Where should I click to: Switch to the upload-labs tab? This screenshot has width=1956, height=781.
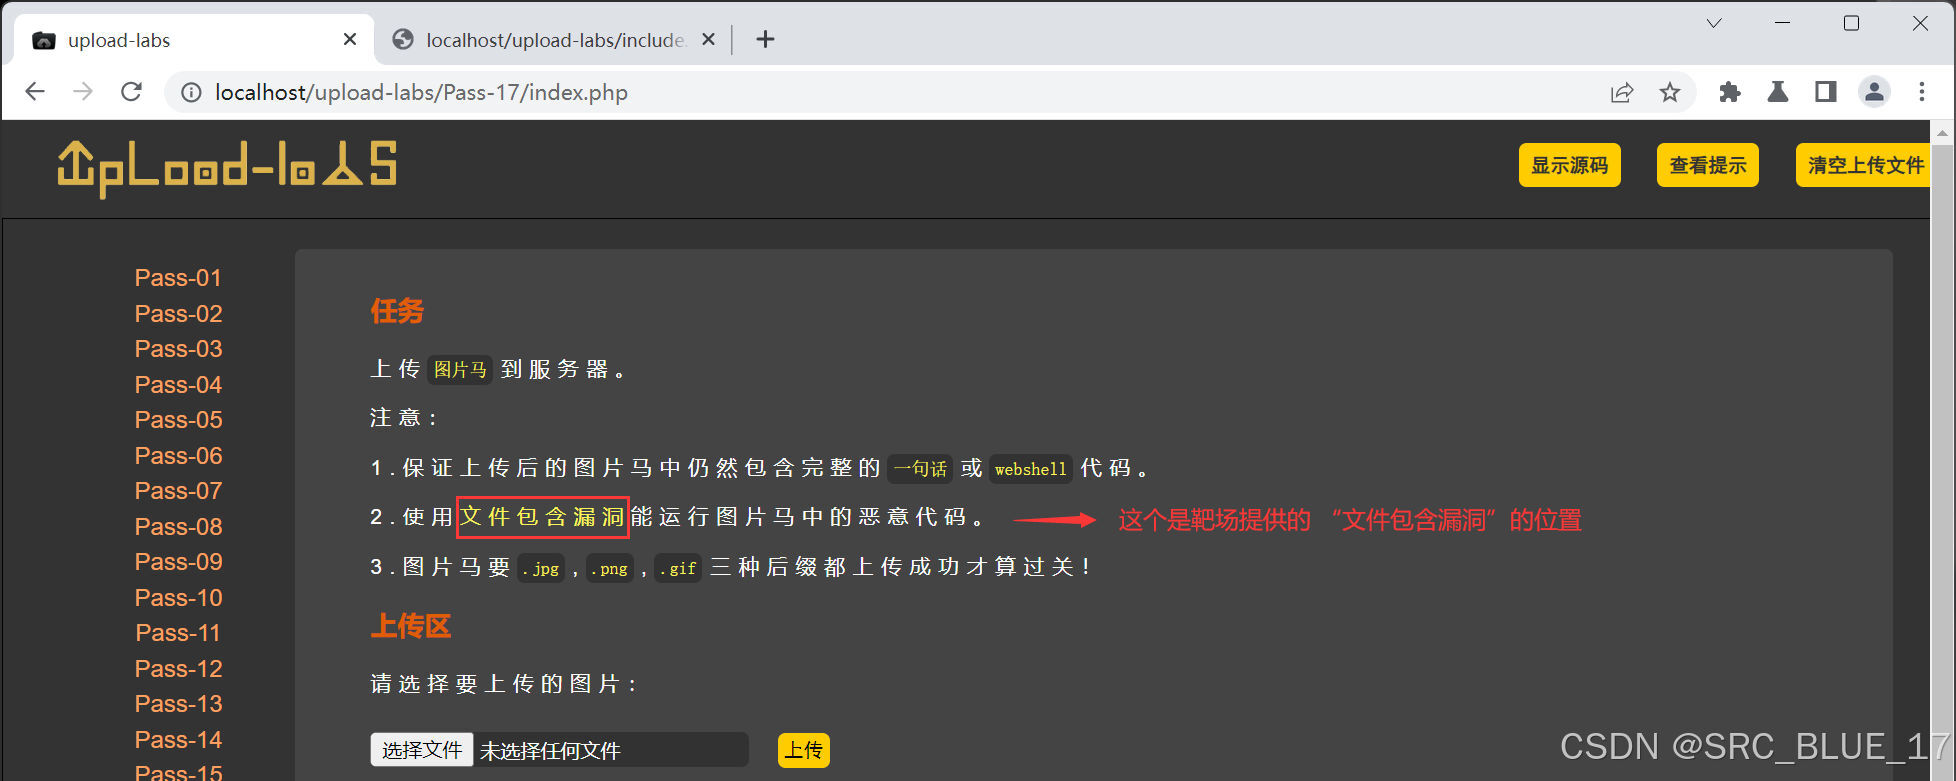pos(195,40)
